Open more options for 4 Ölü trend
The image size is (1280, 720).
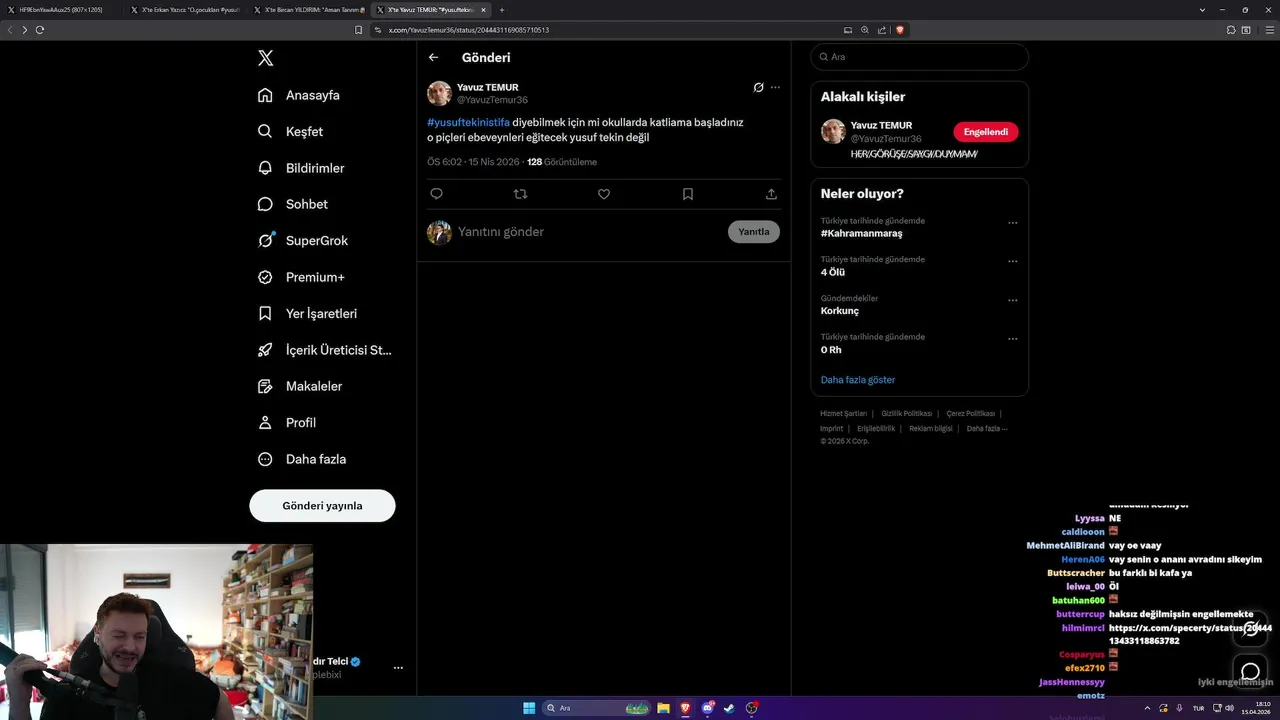[x=1013, y=261]
